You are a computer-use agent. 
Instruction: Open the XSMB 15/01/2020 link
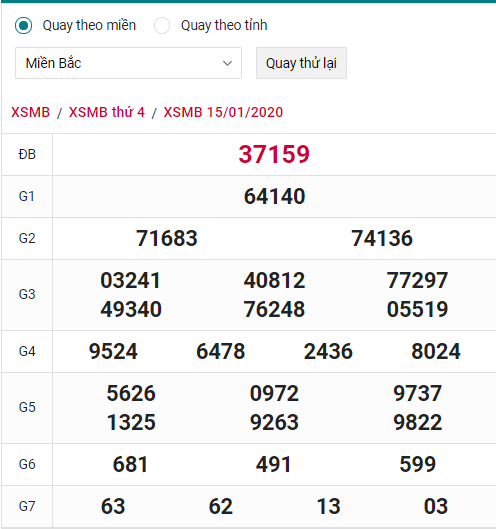tap(223, 112)
